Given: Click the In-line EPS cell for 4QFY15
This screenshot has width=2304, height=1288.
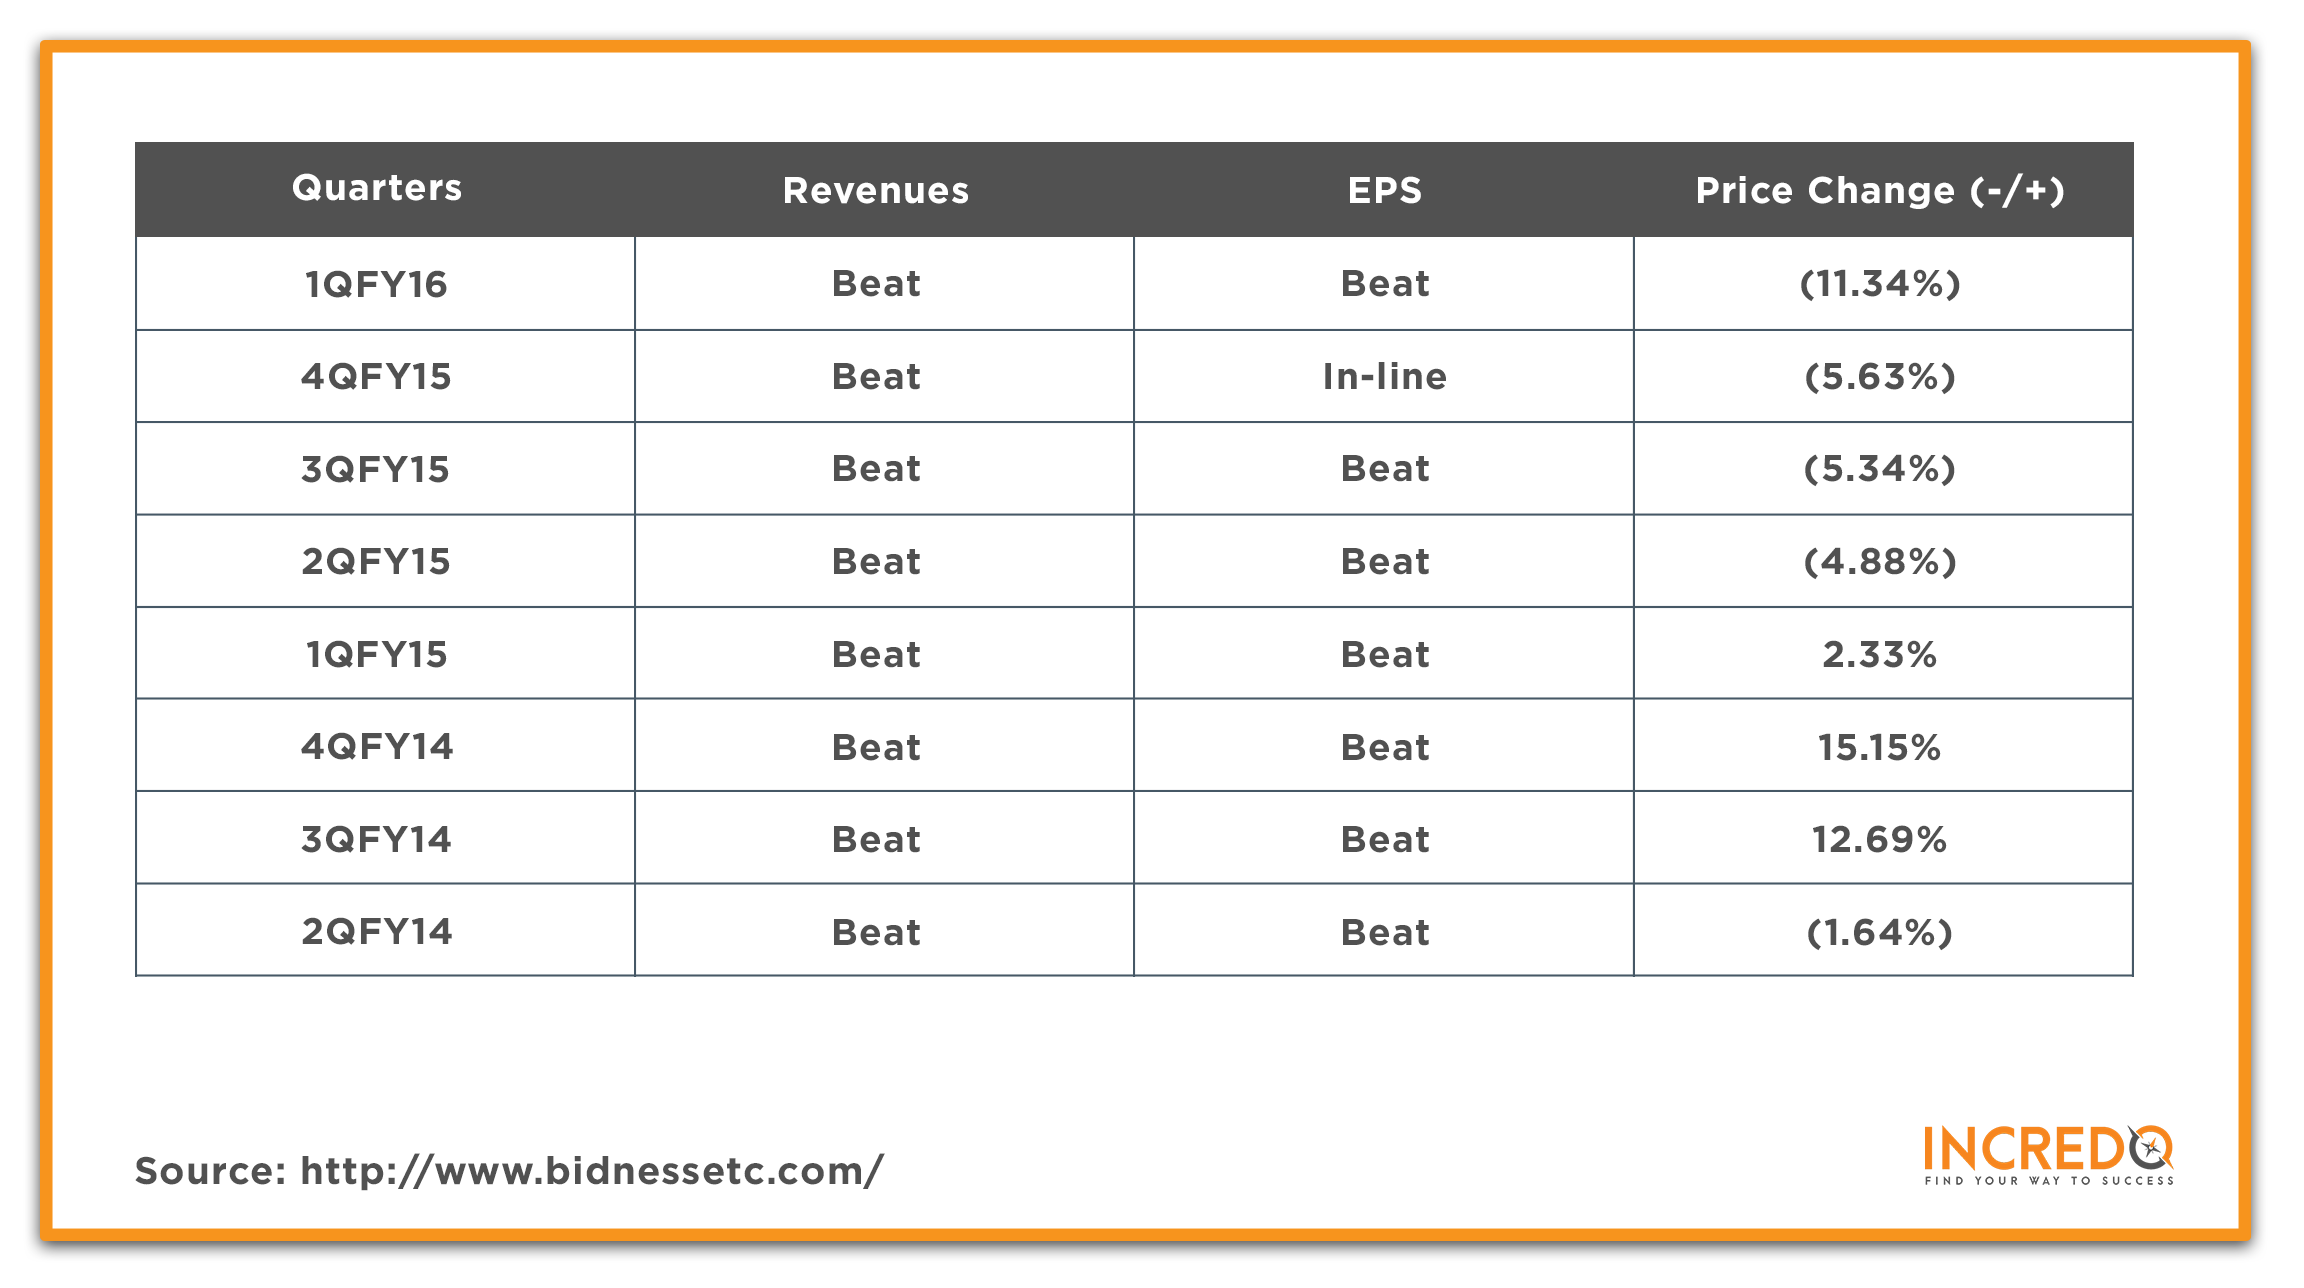Looking at the screenshot, I should (1384, 376).
